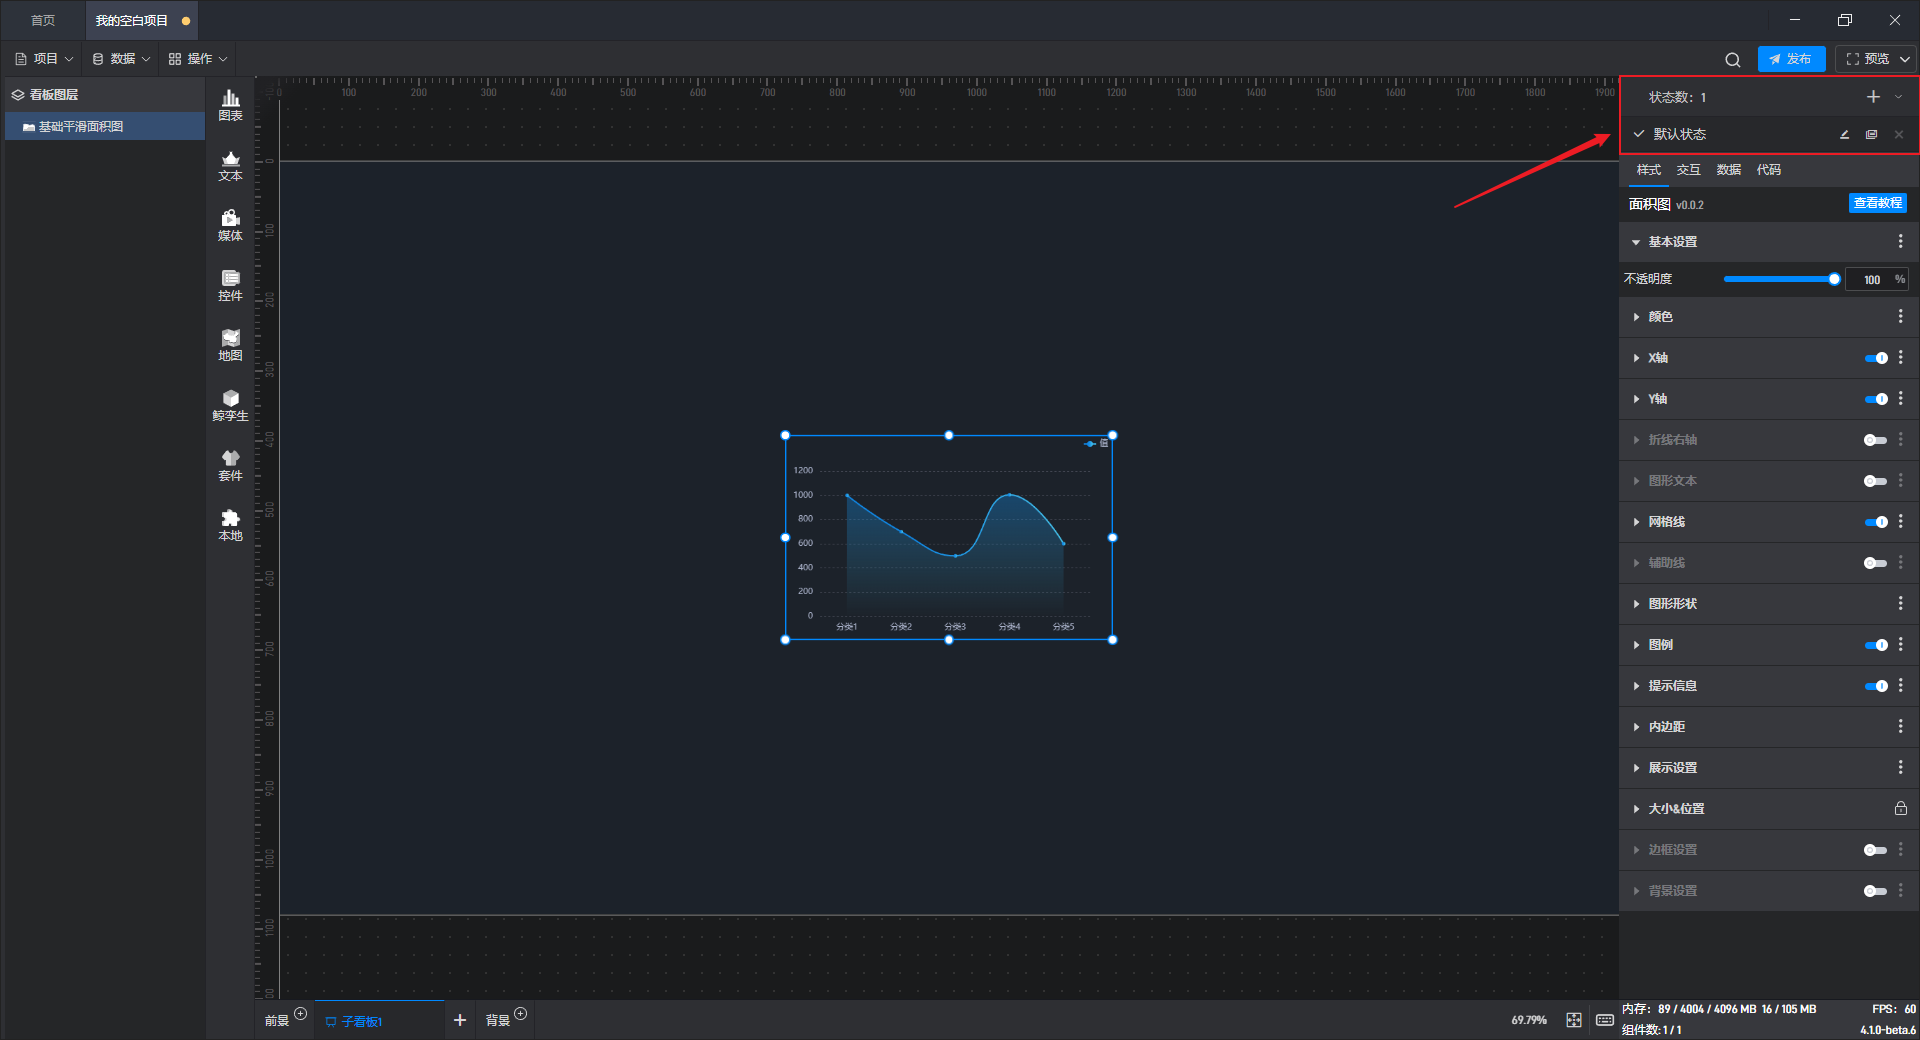Open the 地图 map components panel
Image resolution: width=1920 pixels, height=1040 pixels.
pos(230,345)
